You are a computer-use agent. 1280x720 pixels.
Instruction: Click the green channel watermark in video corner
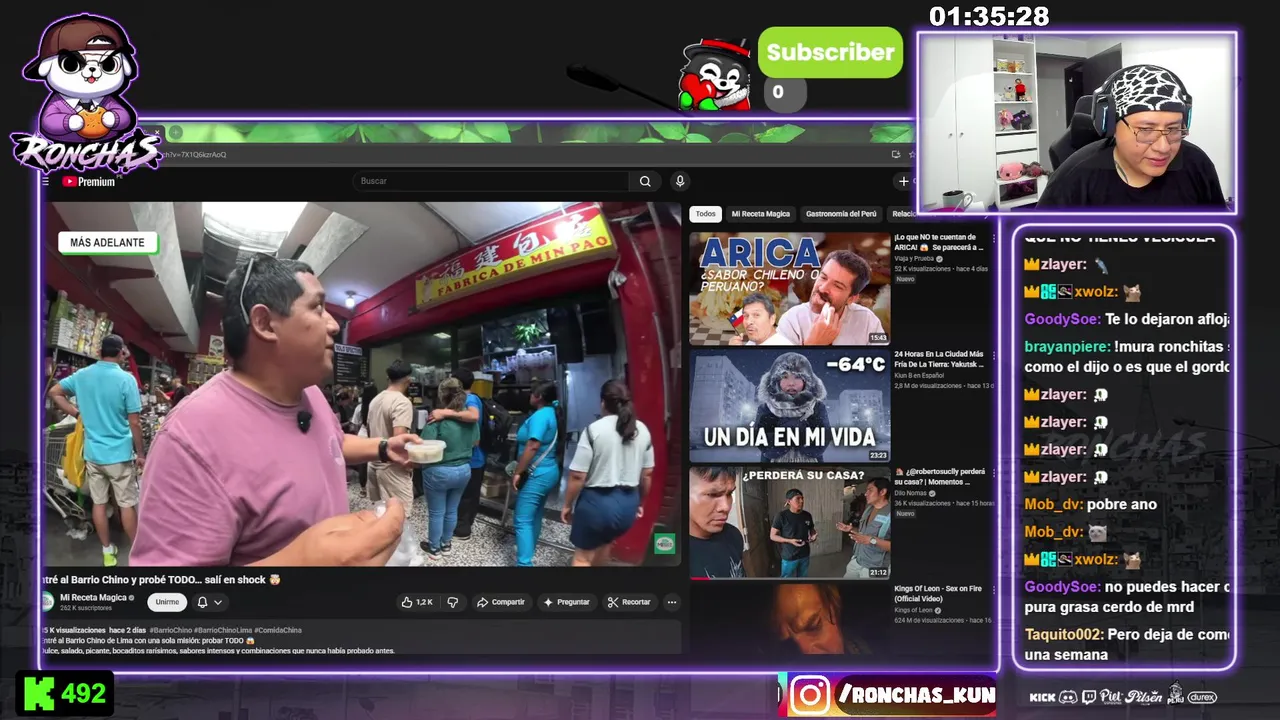pyautogui.click(x=664, y=544)
